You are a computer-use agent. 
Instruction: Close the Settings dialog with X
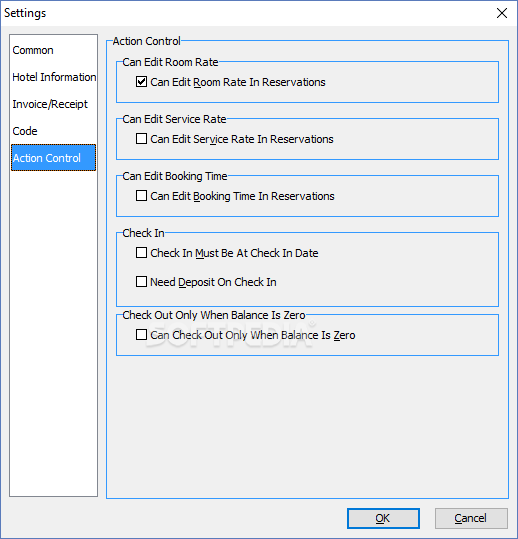[502, 13]
